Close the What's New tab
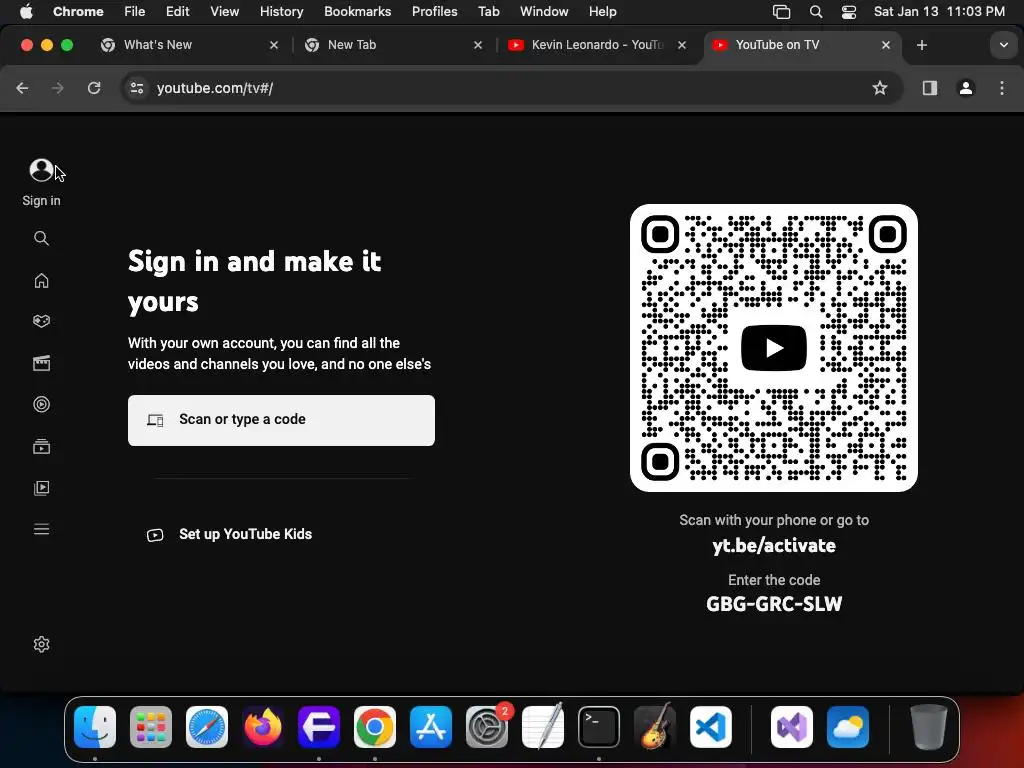The height and width of the screenshot is (768, 1024). tap(274, 45)
